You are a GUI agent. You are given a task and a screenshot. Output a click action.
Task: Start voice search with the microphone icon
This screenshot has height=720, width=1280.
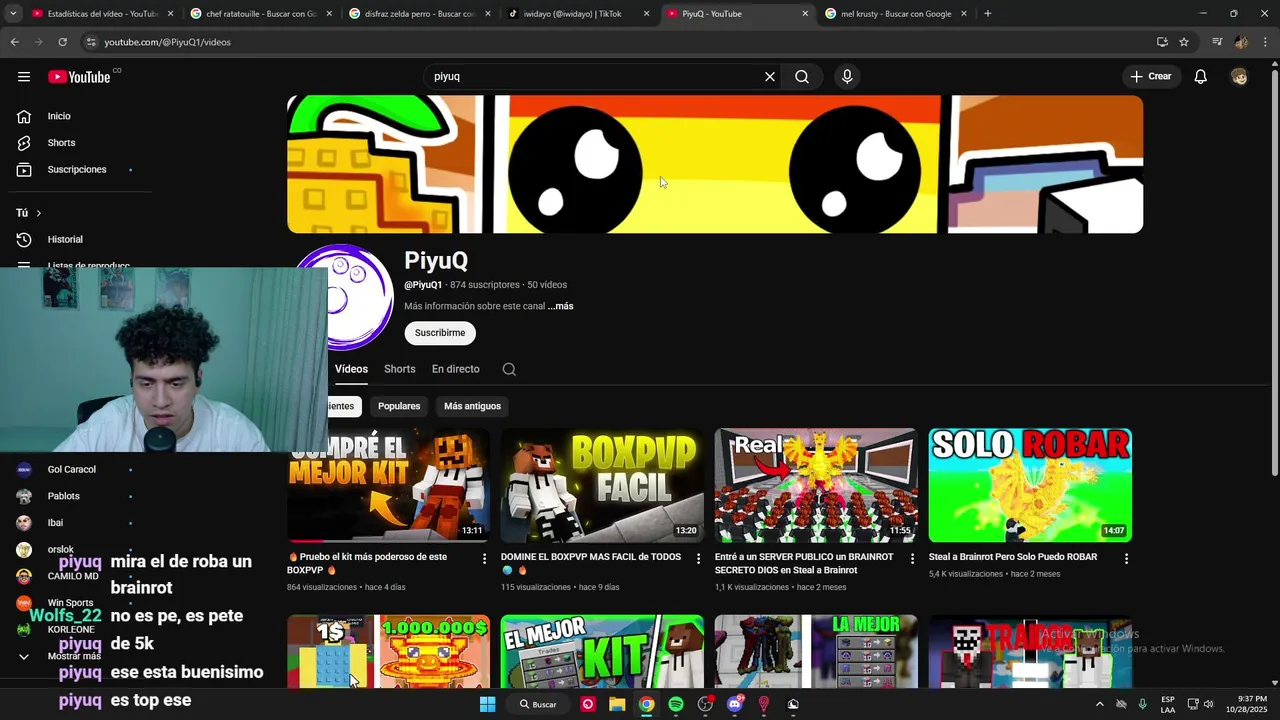(847, 77)
